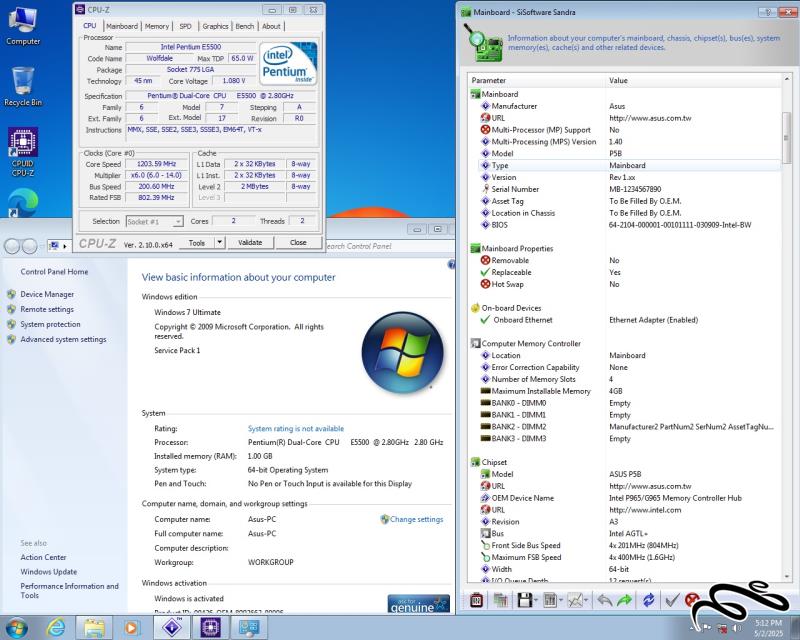Click the graph chart icon in Sandra toolbar
The image size is (800, 640).
click(574, 600)
